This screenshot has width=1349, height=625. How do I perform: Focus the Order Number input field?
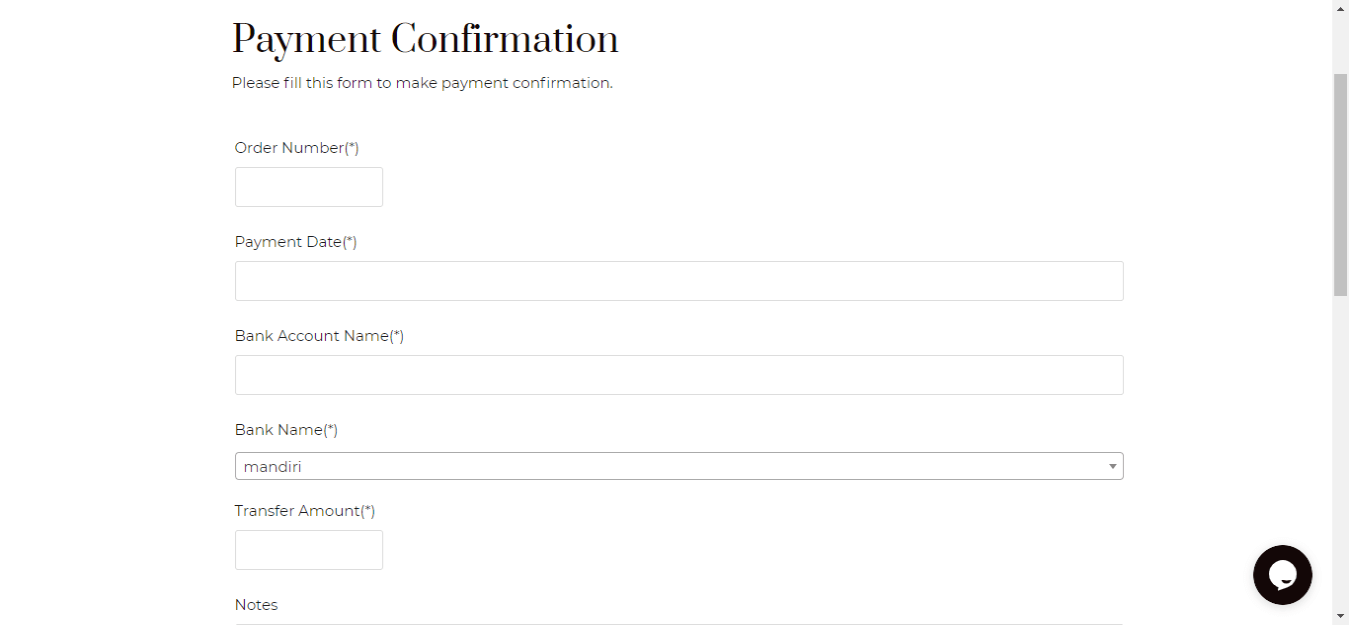coord(309,187)
